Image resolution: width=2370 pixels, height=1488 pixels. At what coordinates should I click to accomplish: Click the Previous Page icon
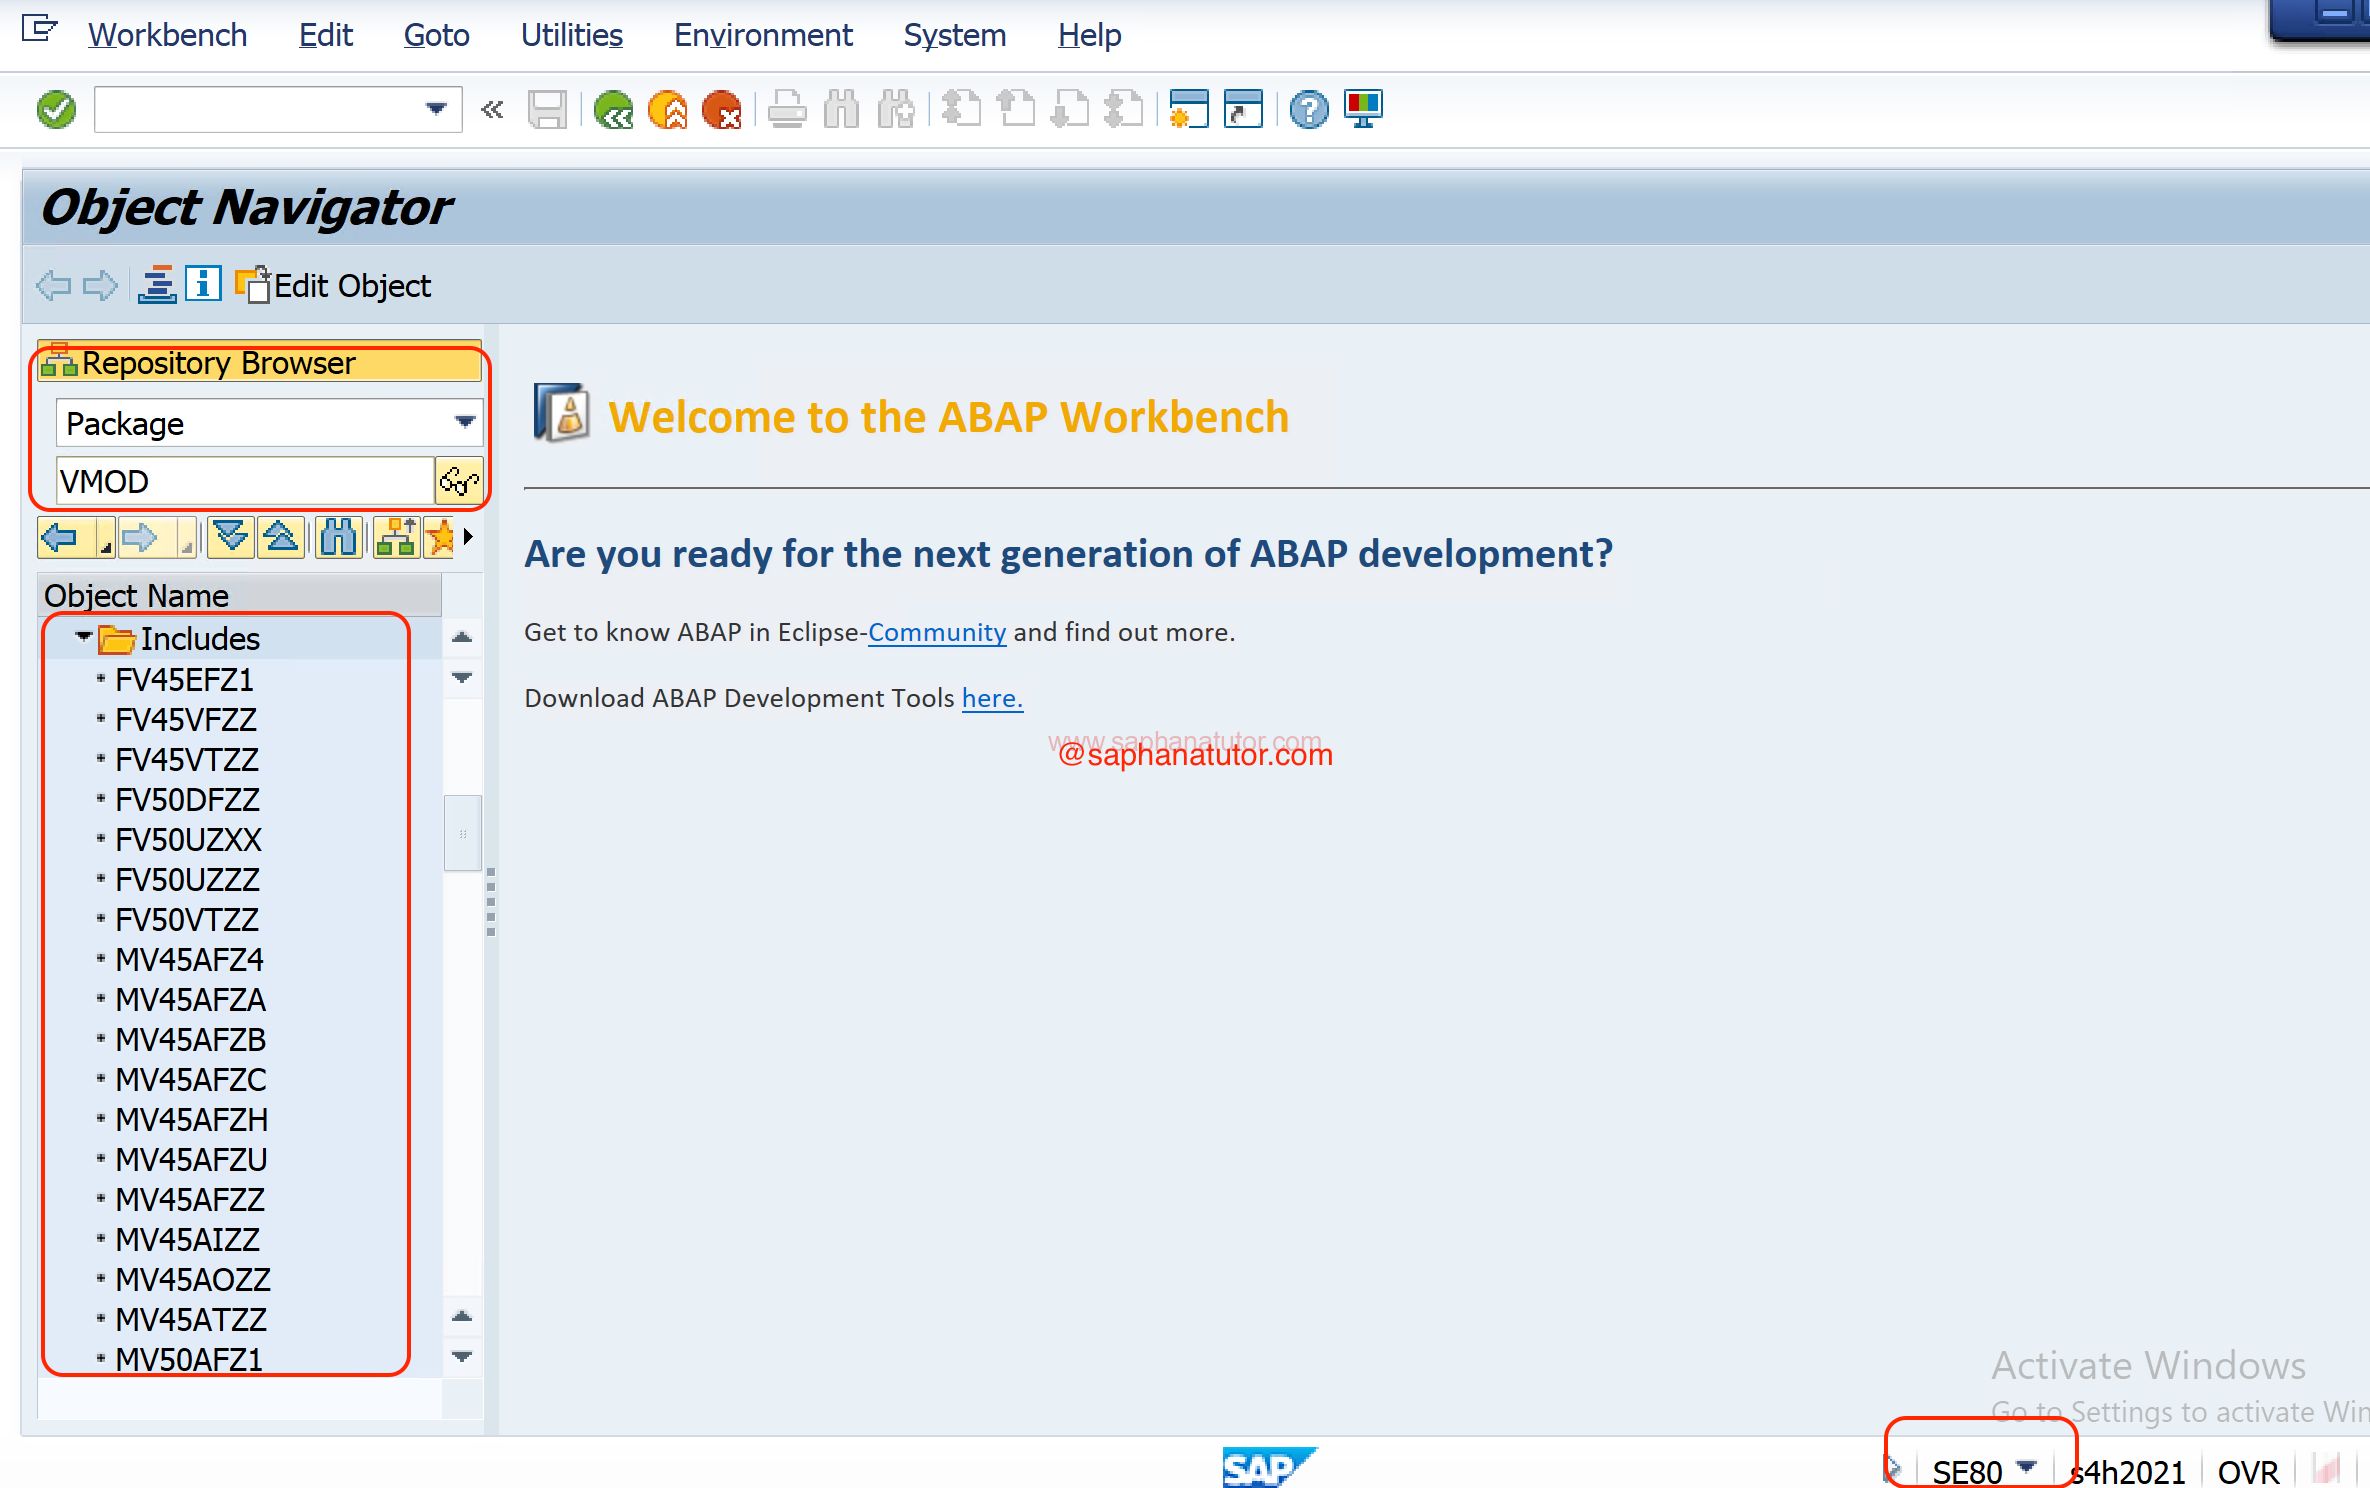(x=1016, y=109)
